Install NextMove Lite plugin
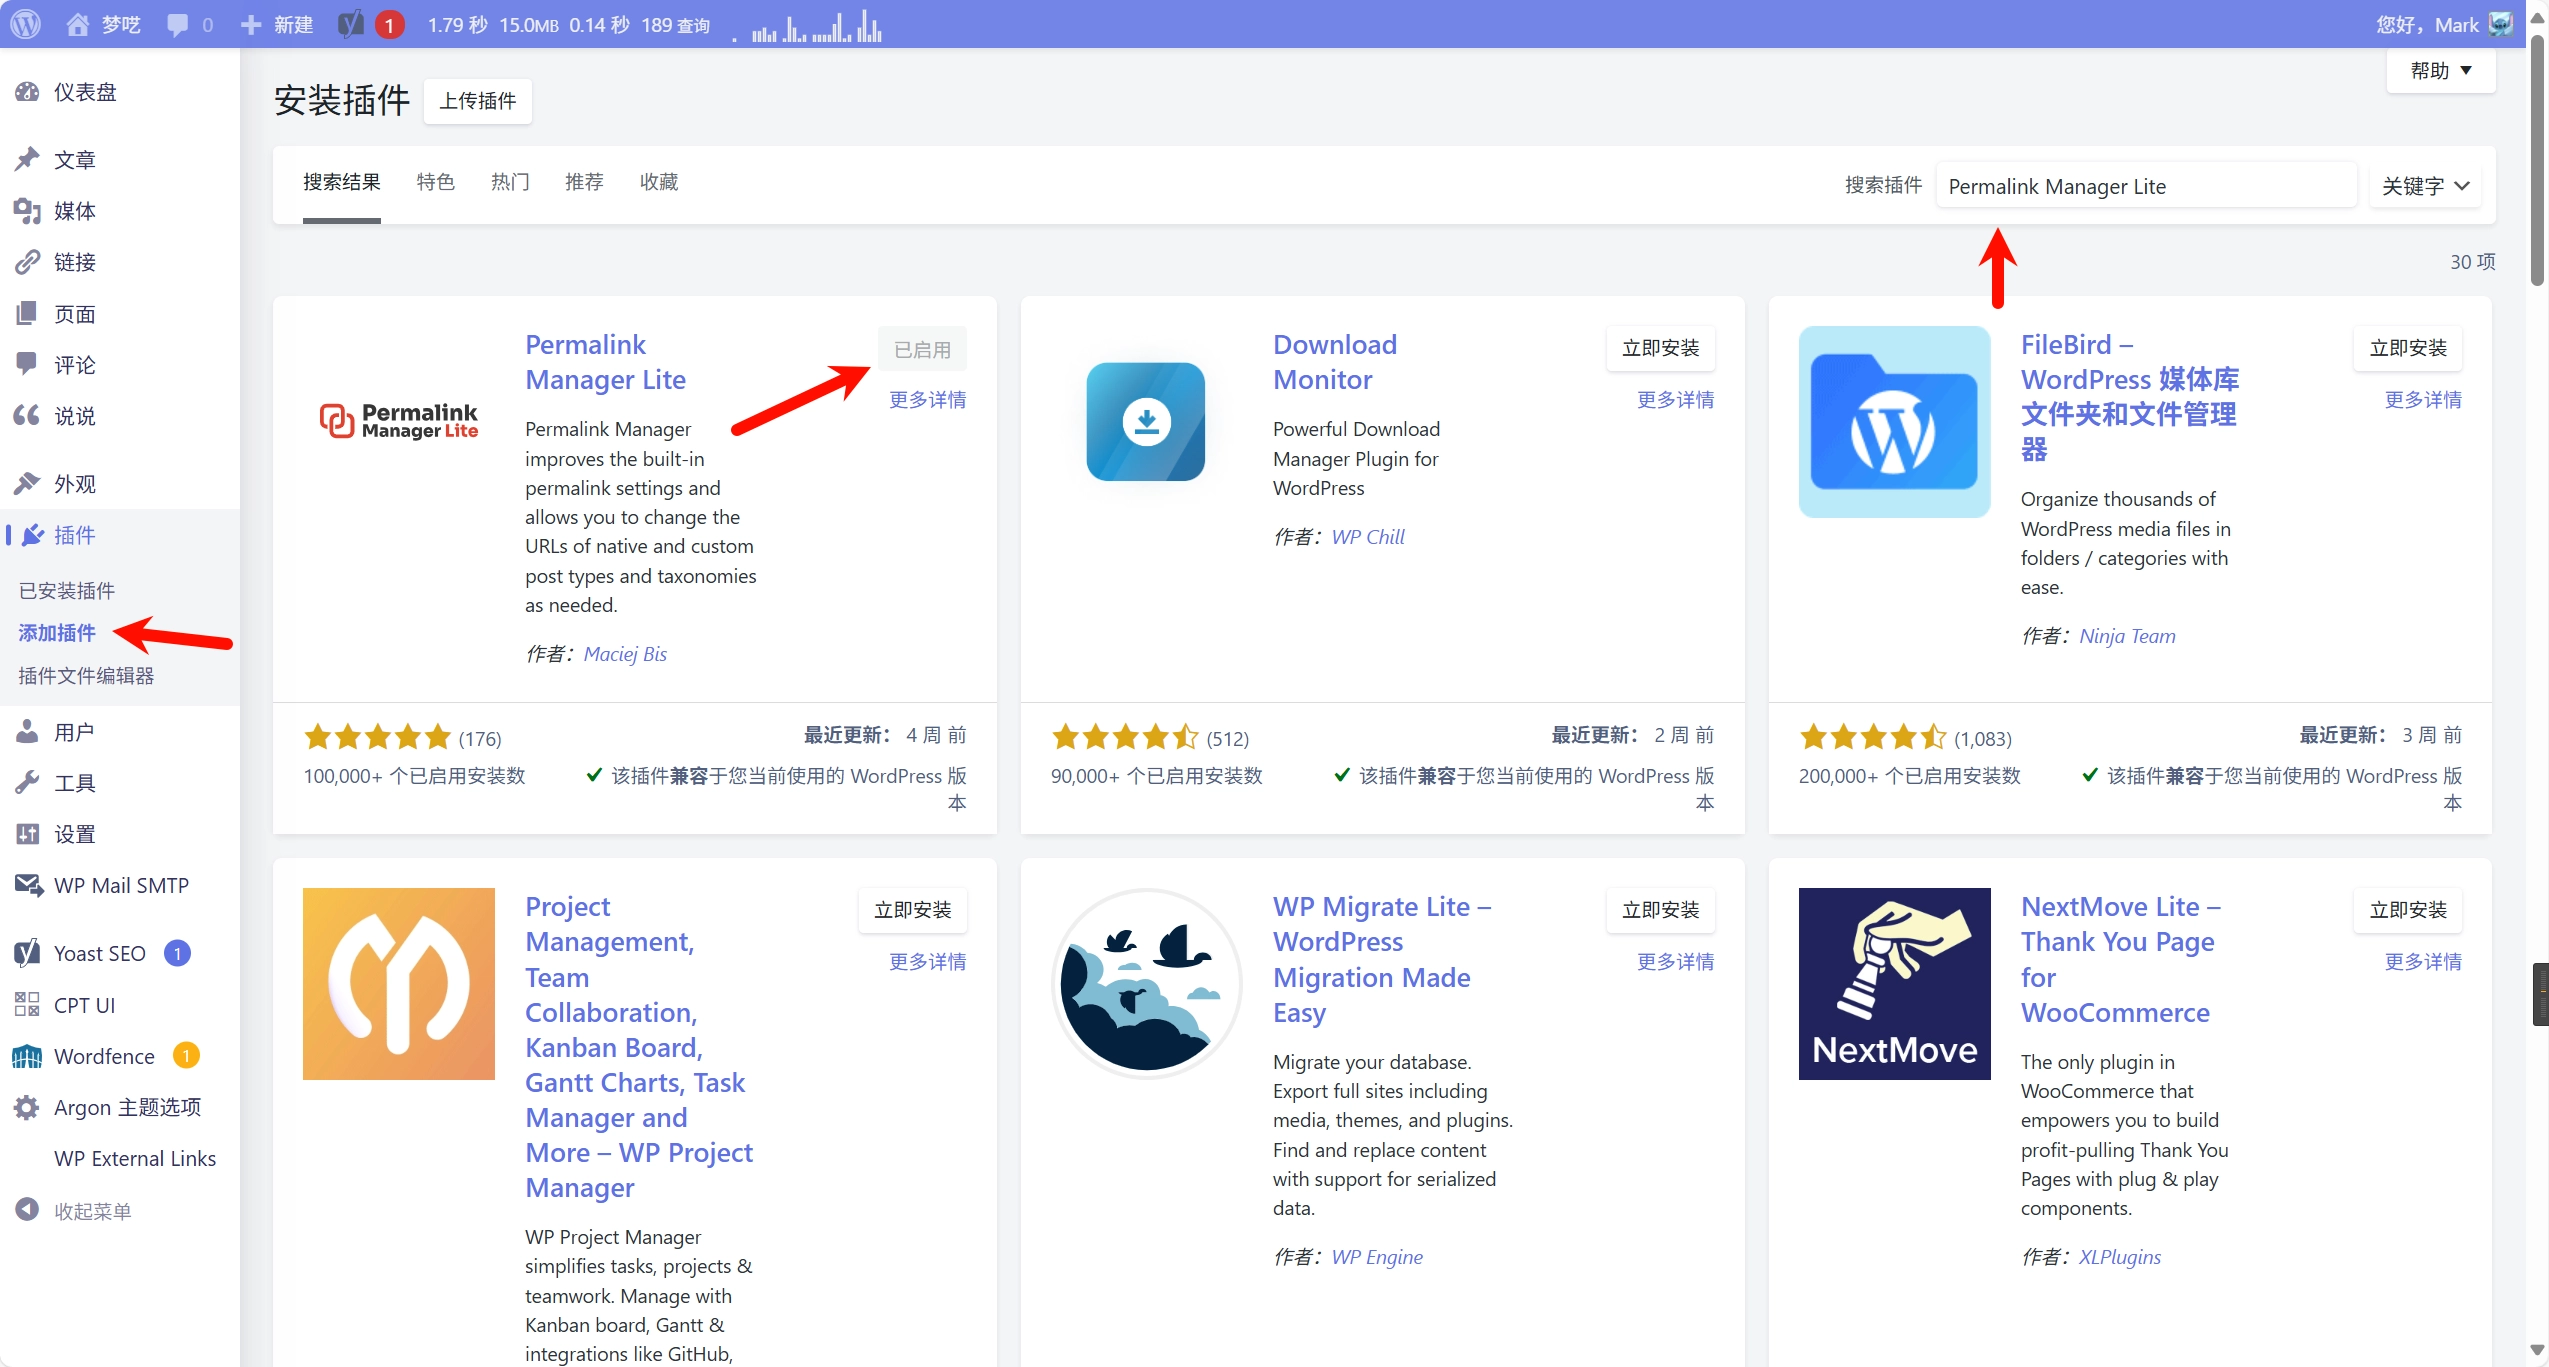The width and height of the screenshot is (2549, 1367). 2409,910
